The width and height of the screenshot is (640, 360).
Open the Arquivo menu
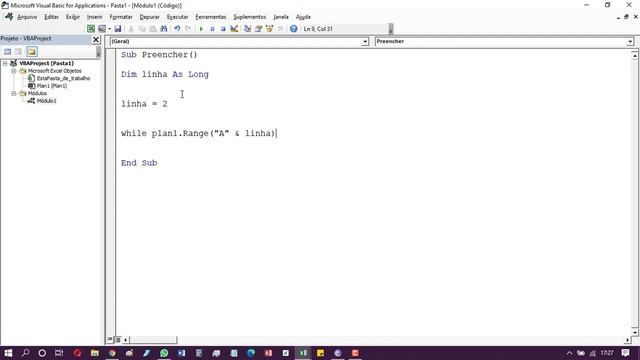(x=27, y=17)
